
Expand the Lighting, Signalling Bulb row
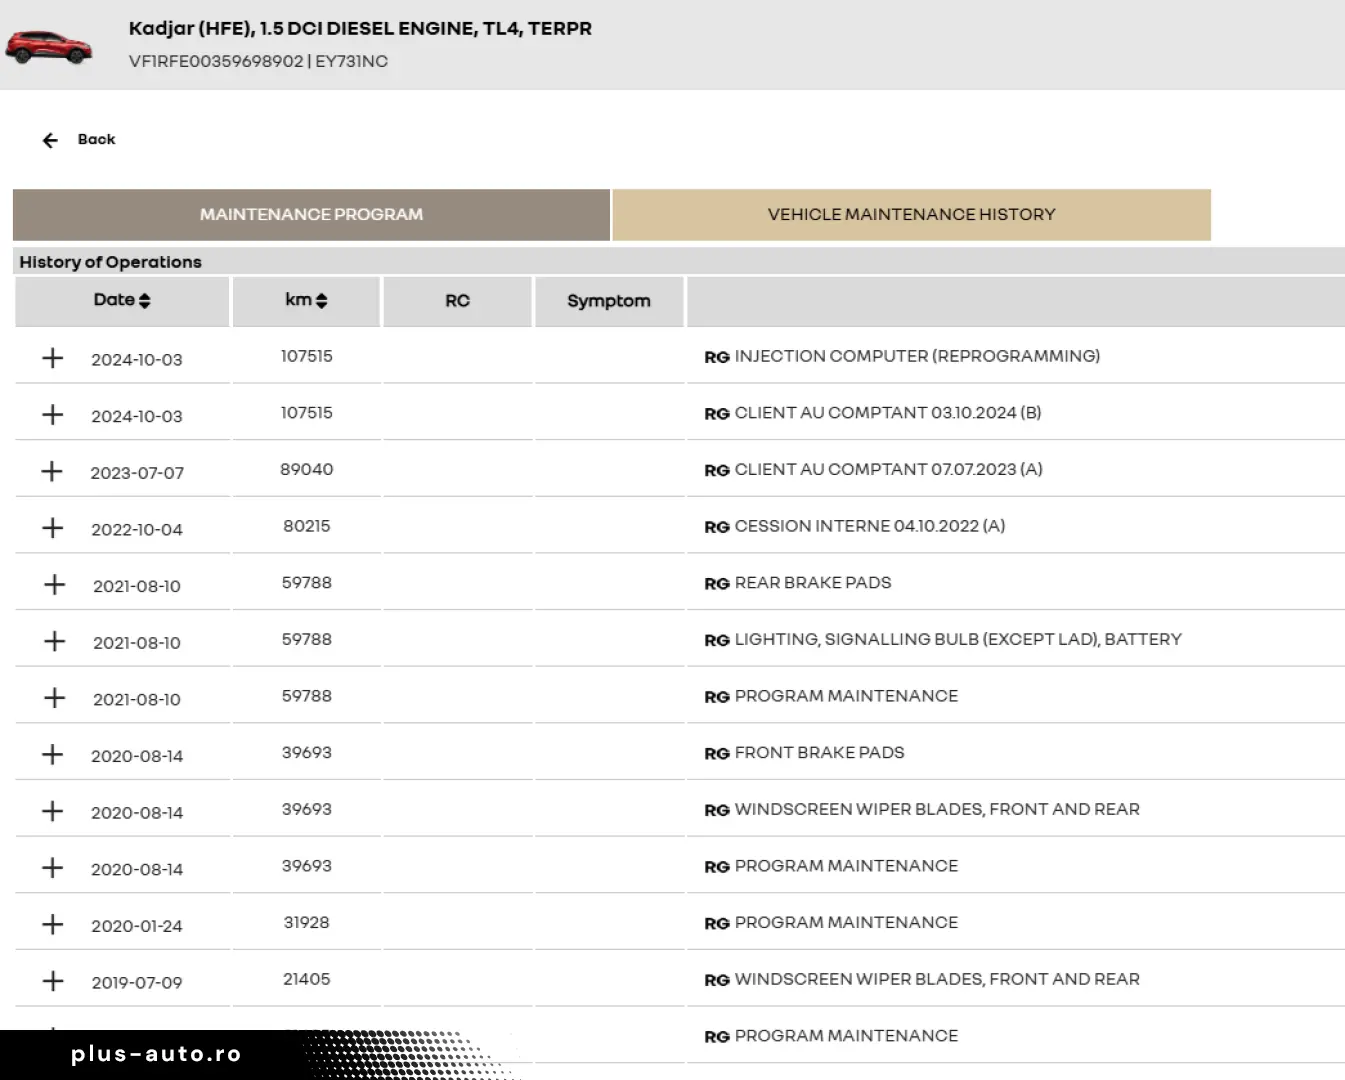tap(54, 641)
